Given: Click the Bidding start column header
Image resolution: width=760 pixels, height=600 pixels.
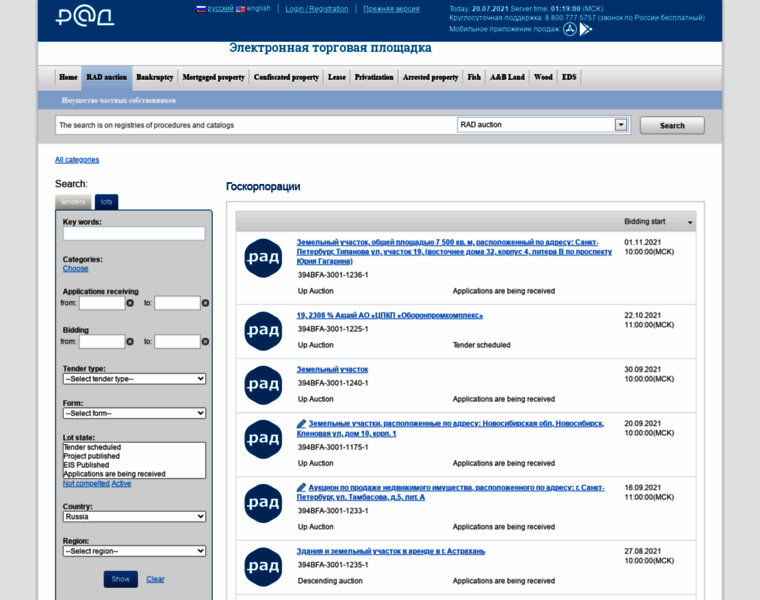Looking at the screenshot, I should pos(645,221).
